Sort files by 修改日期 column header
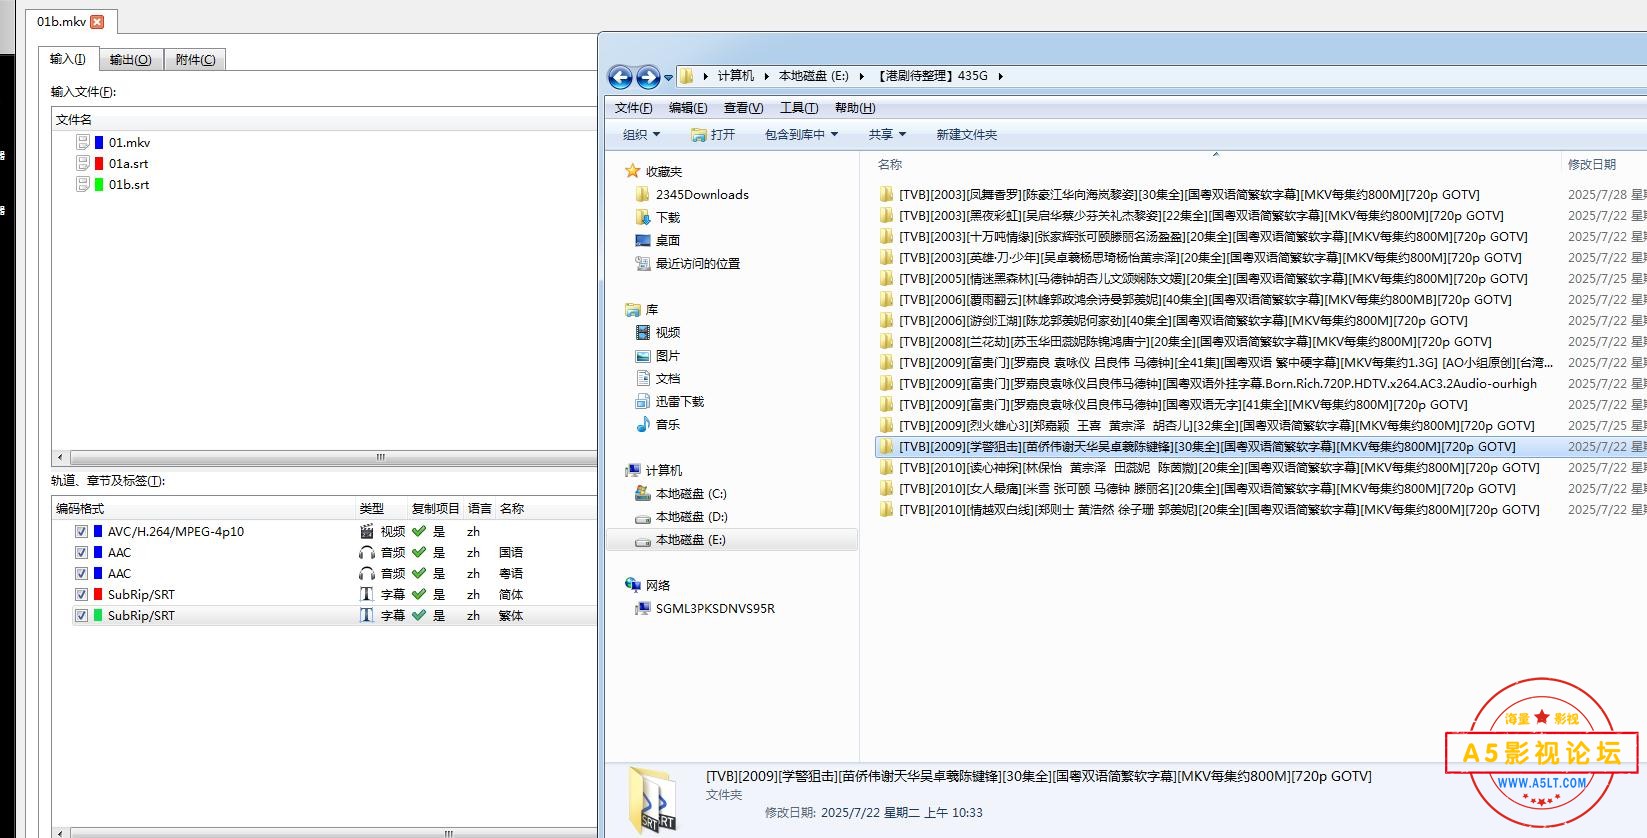The height and width of the screenshot is (838, 1647). [x=1592, y=164]
